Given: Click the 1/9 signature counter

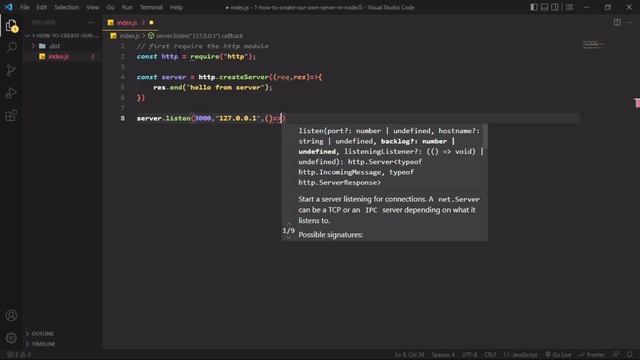Looking at the screenshot, I should point(288,231).
